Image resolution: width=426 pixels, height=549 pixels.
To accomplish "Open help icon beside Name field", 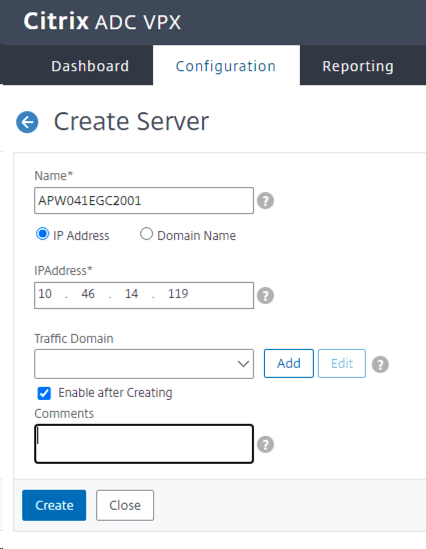I will pyautogui.click(x=265, y=201).
